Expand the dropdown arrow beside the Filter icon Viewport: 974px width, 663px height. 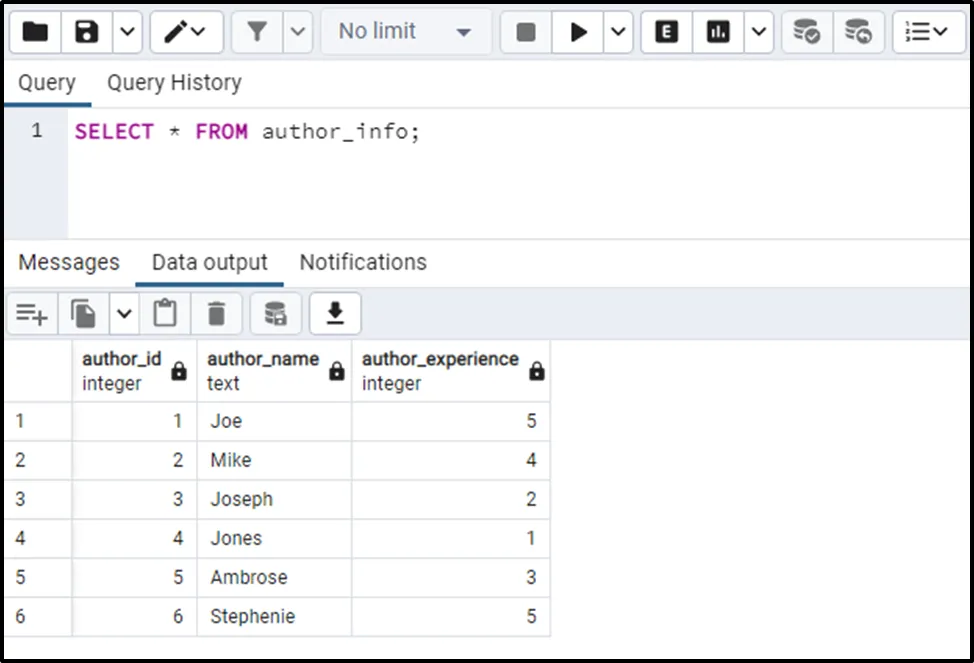tap(298, 32)
